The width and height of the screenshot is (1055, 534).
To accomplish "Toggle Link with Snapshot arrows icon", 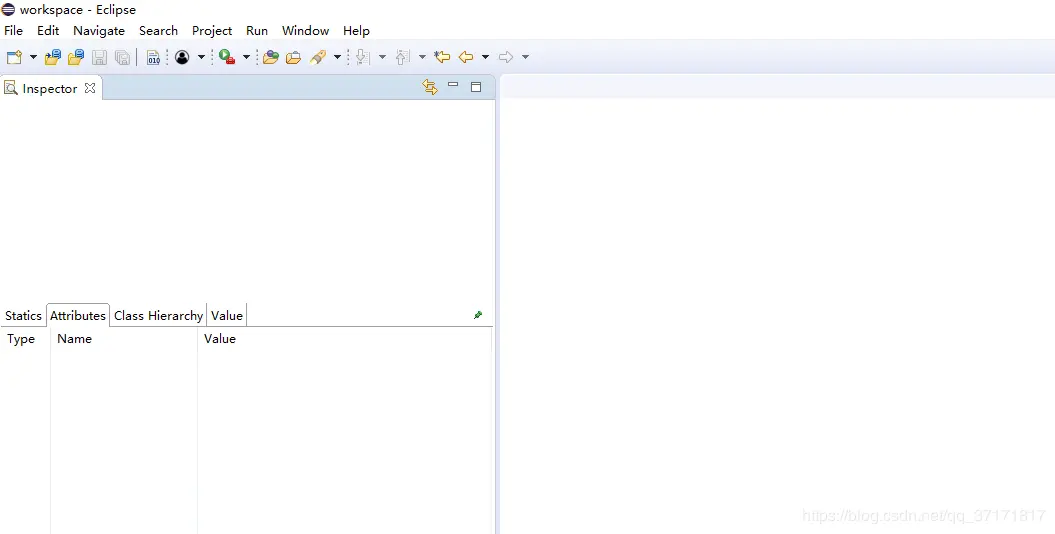I will [x=430, y=87].
